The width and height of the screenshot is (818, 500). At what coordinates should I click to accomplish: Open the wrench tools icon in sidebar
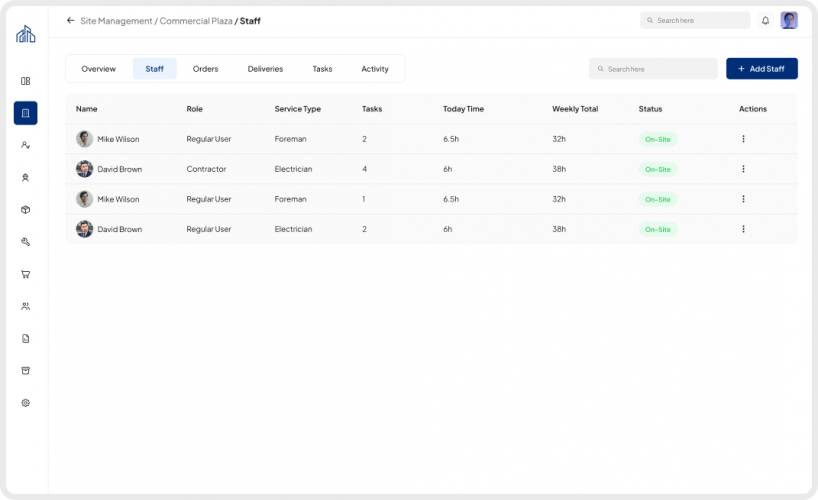[x=26, y=242]
